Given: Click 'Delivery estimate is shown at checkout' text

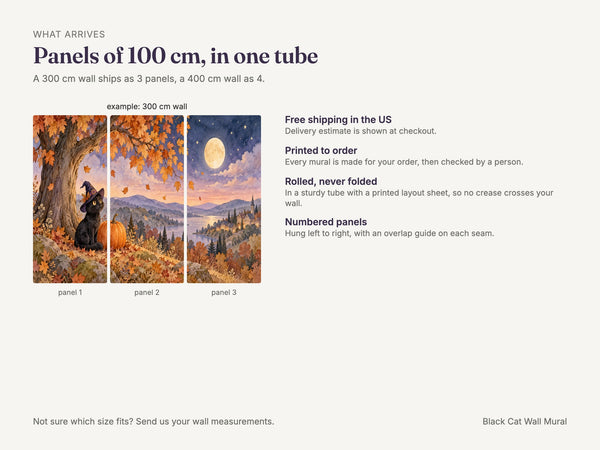Looking at the screenshot, I should click(x=360, y=131).
